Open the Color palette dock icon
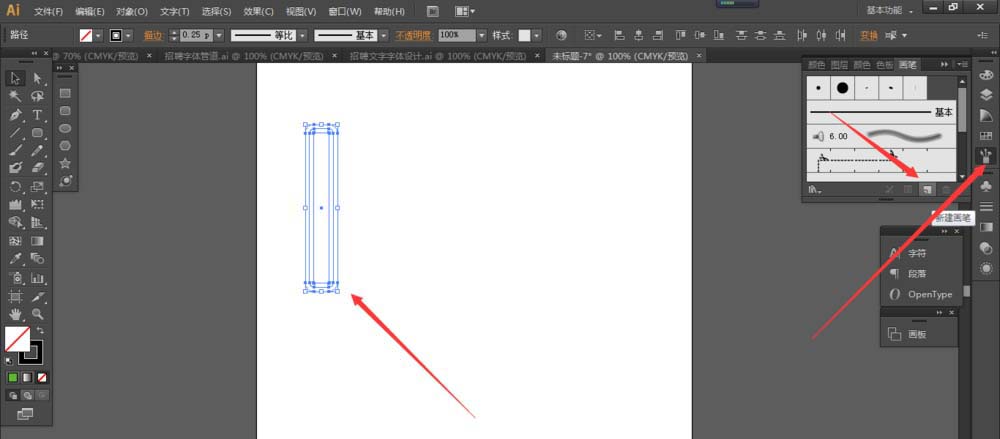The height and width of the screenshot is (439, 1000). pyautogui.click(x=986, y=75)
